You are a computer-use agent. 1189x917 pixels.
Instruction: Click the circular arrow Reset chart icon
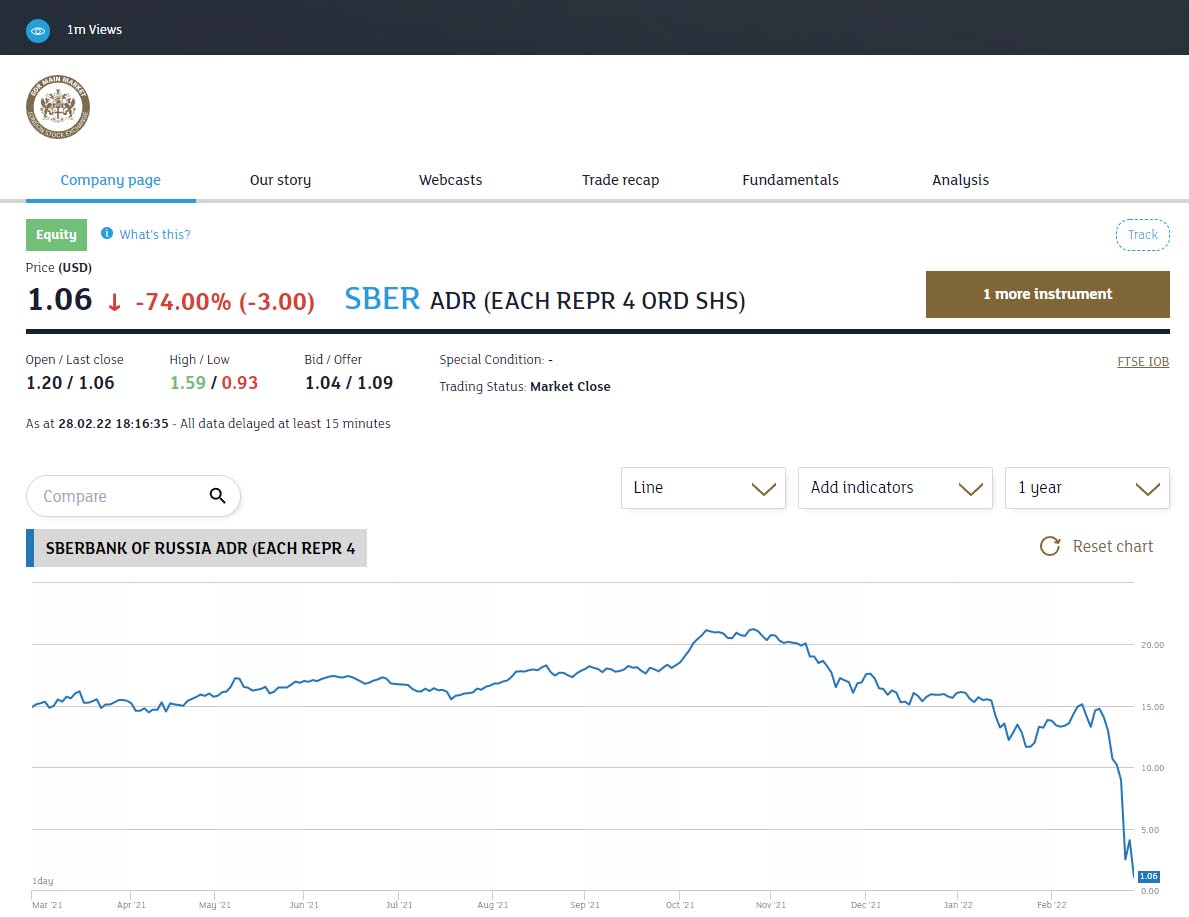[1050, 546]
